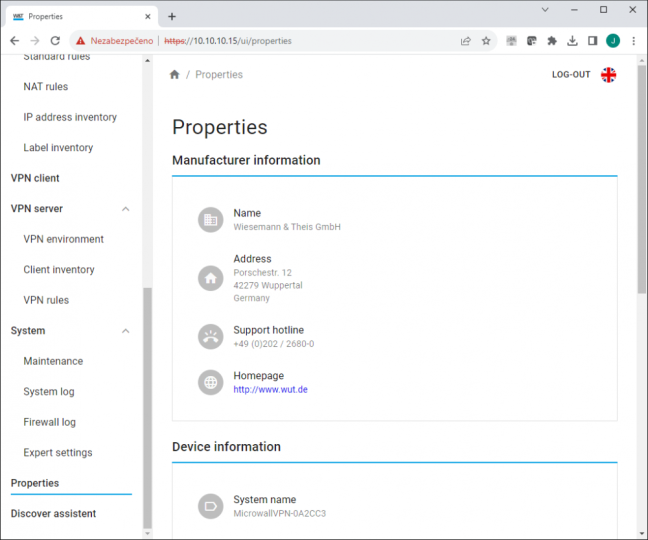Click the browser forward arrow
The image size is (648, 540).
coord(35,40)
